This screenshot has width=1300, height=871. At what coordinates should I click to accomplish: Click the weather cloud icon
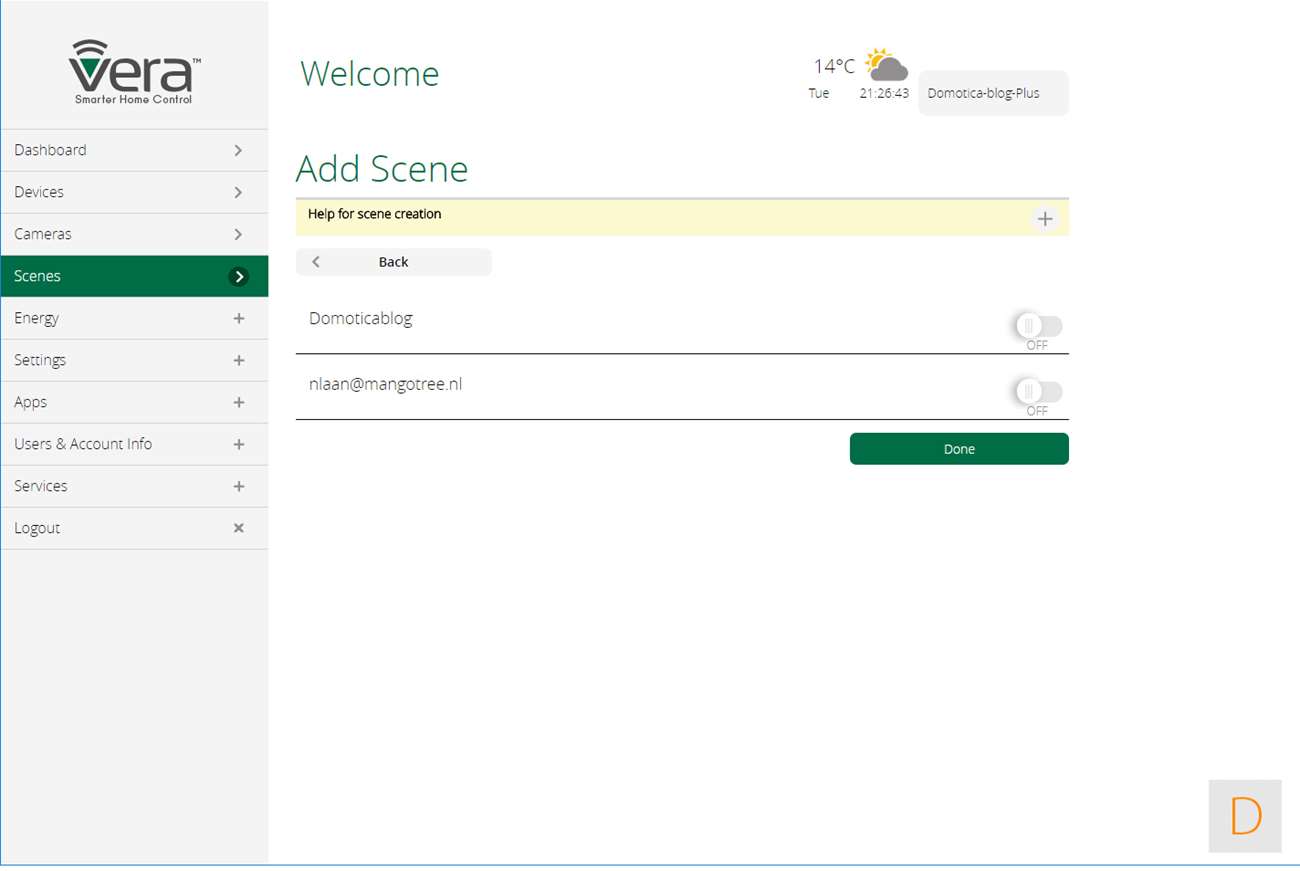[886, 65]
